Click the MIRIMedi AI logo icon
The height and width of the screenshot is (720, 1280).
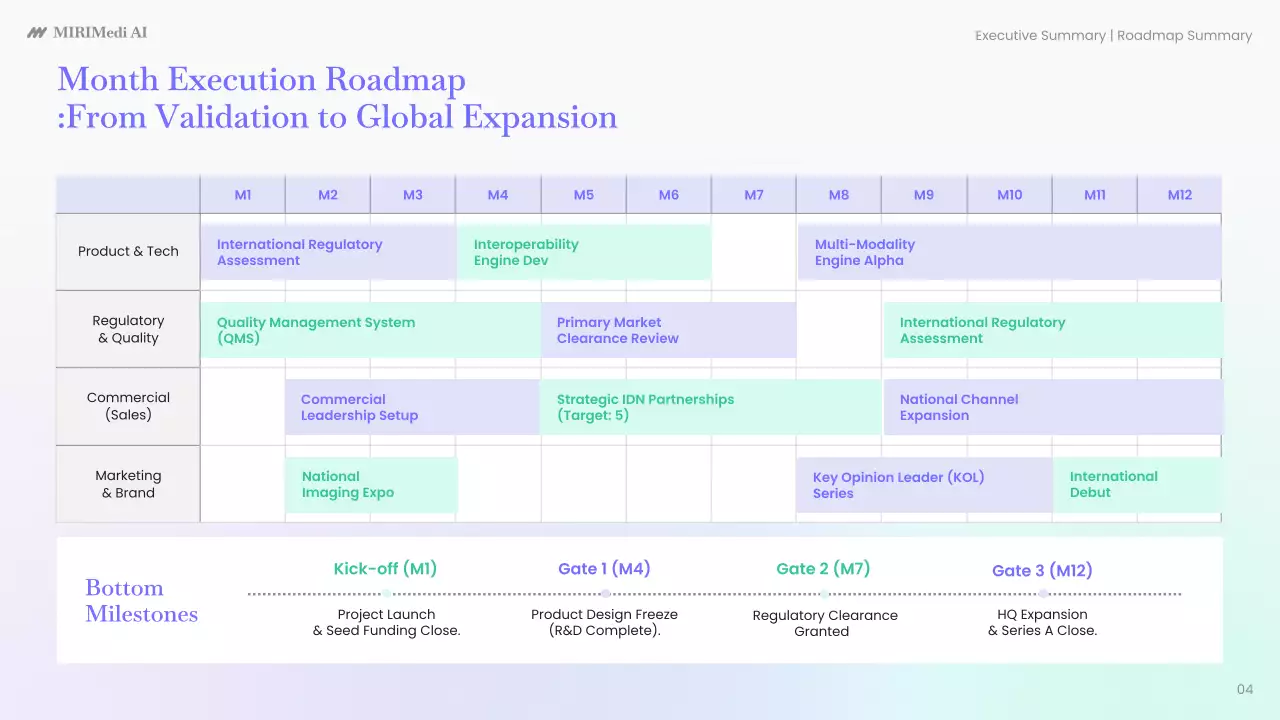pyautogui.click(x=37, y=33)
